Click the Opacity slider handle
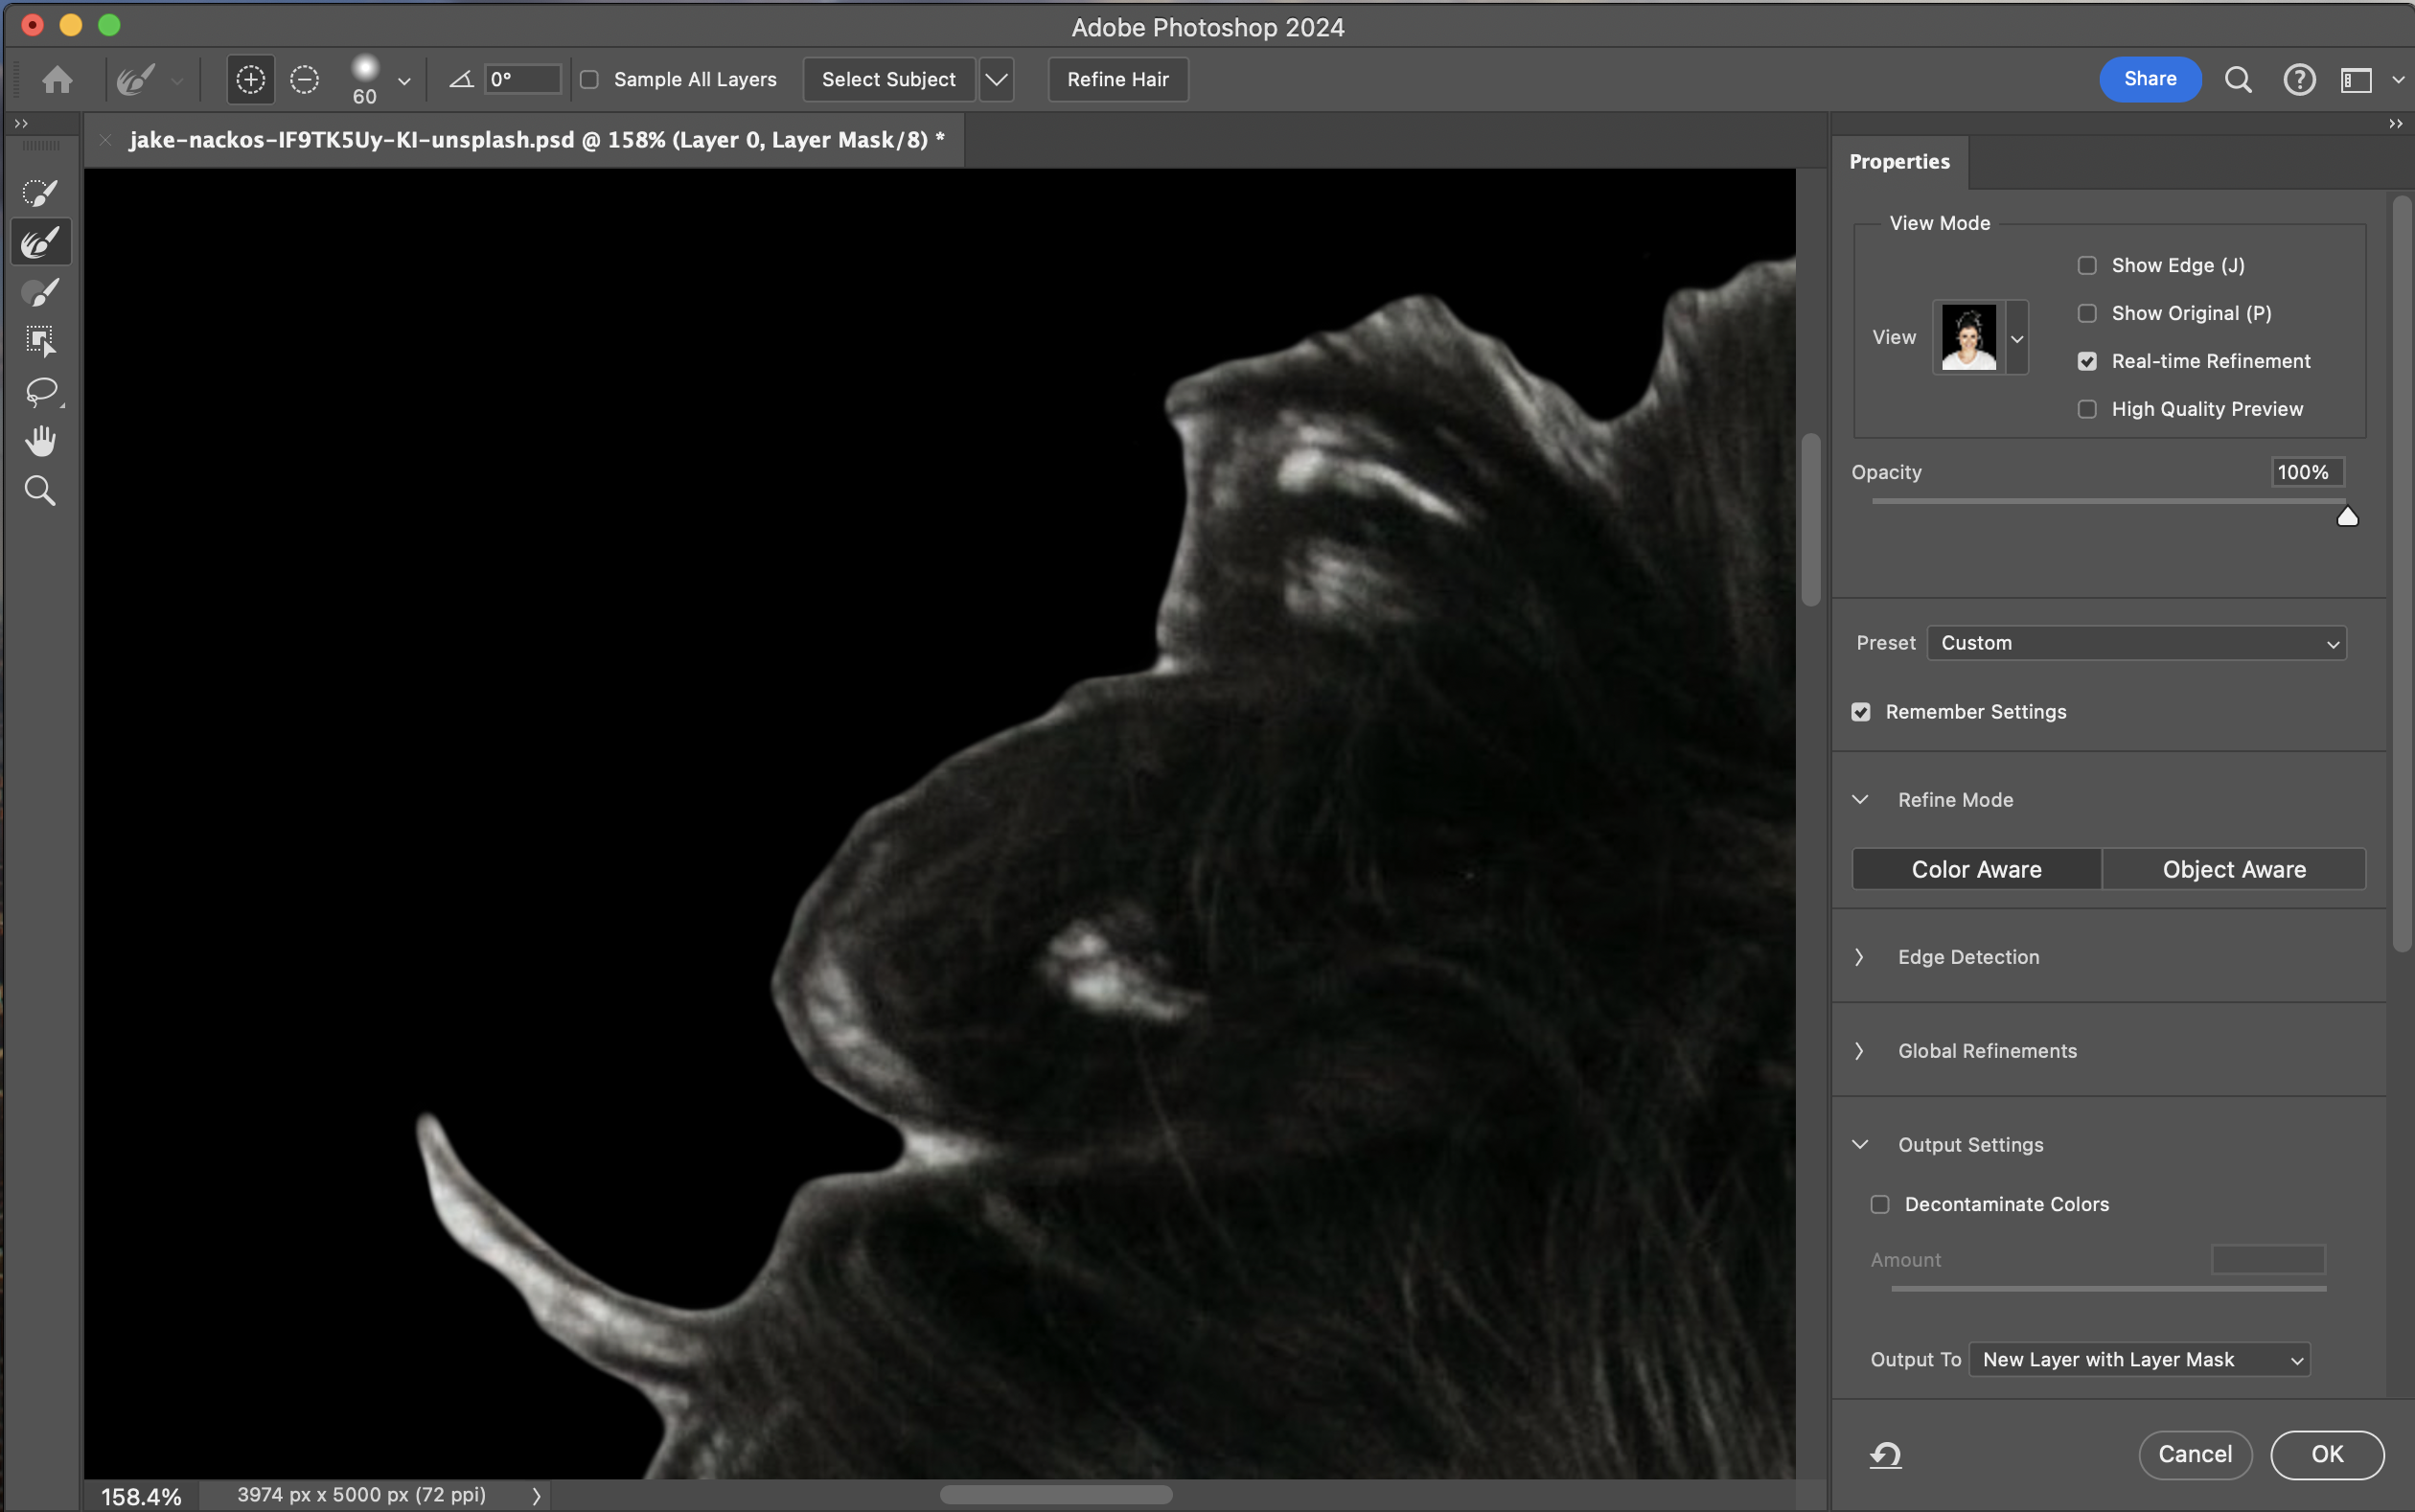 coord(2347,516)
